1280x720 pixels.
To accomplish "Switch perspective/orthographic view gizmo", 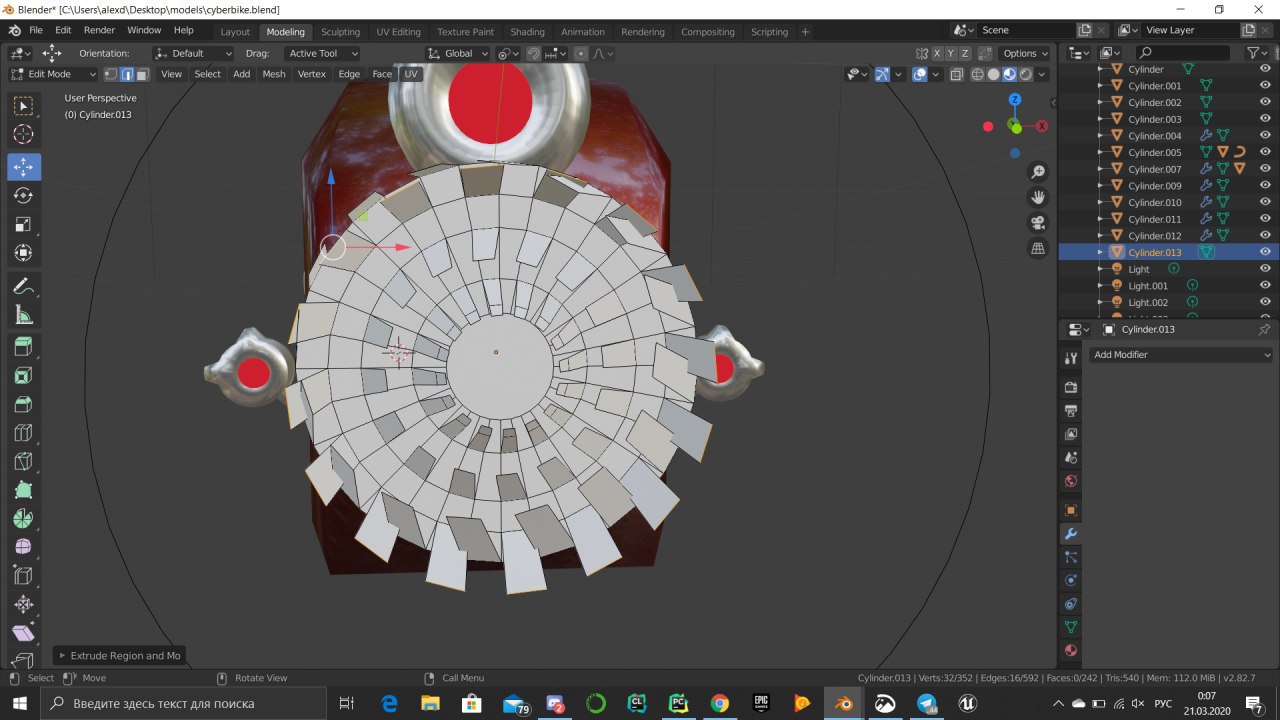I will [1038, 248].
